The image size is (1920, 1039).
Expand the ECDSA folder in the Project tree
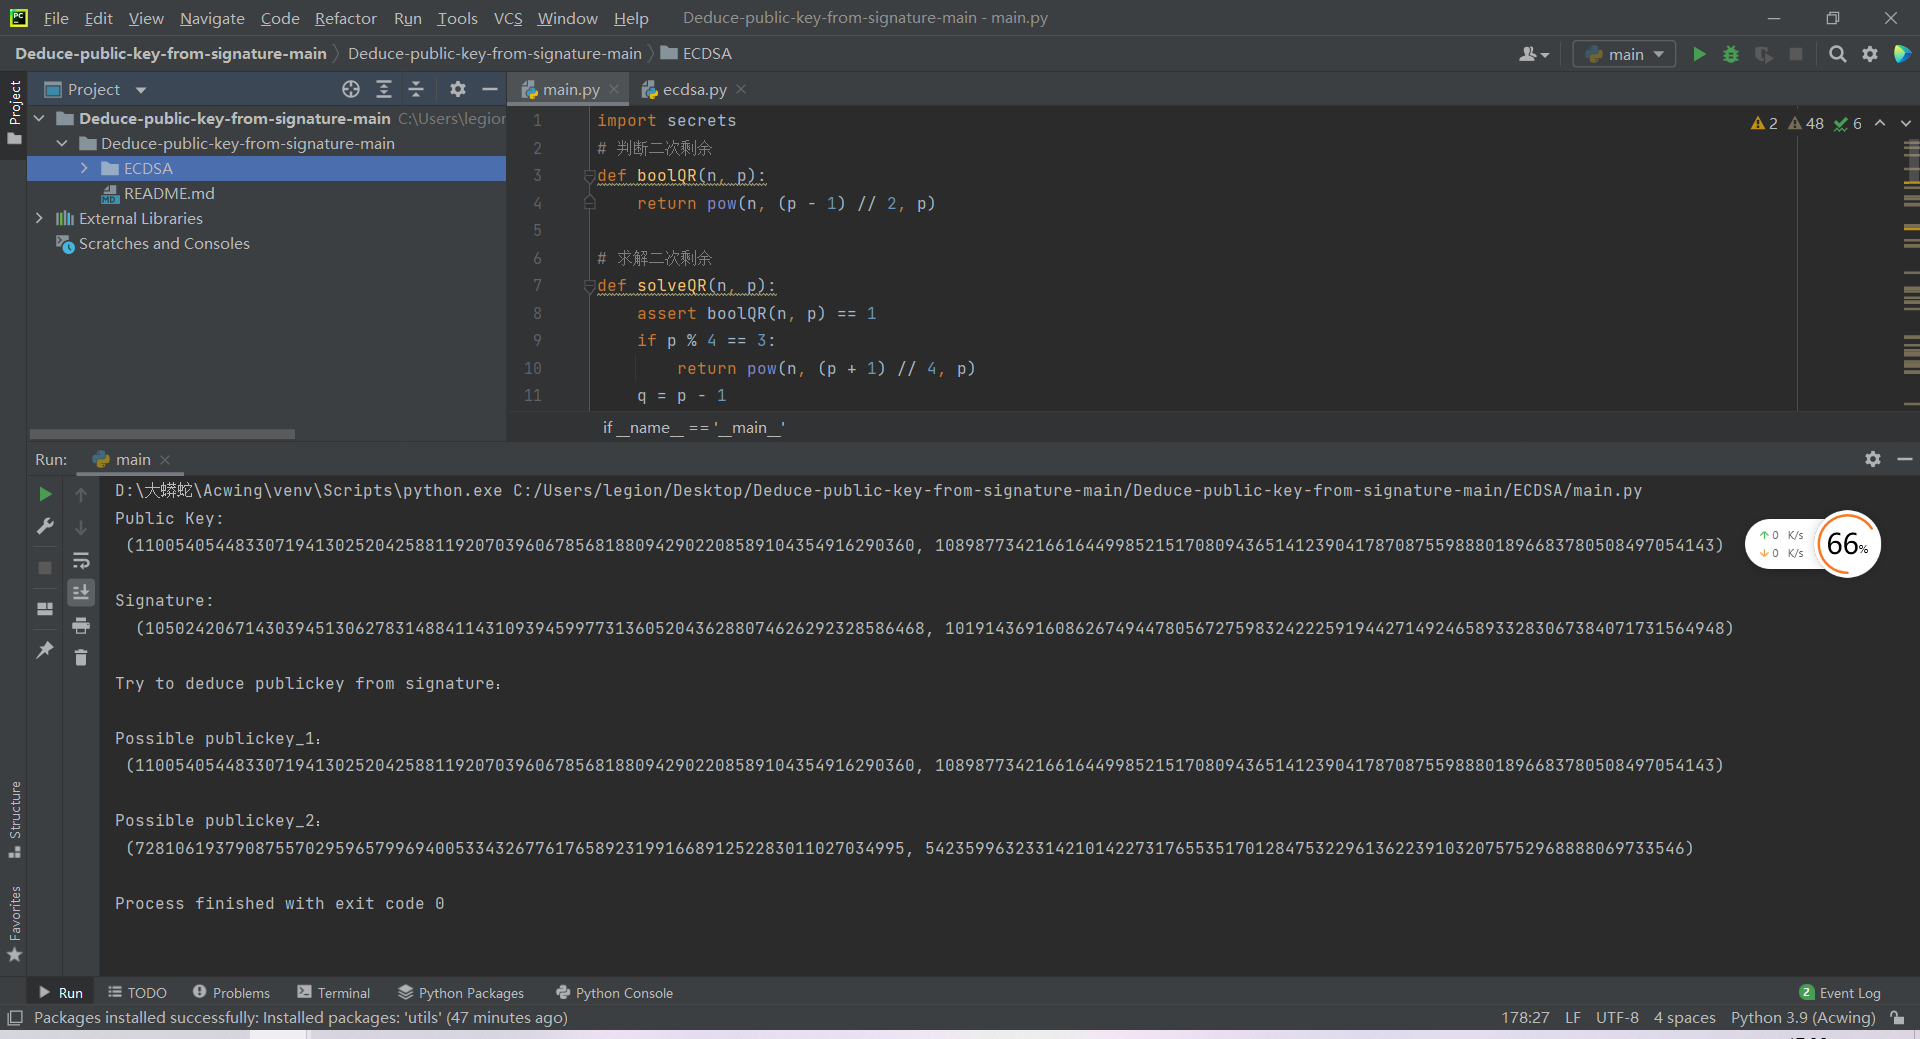[84, 168]
